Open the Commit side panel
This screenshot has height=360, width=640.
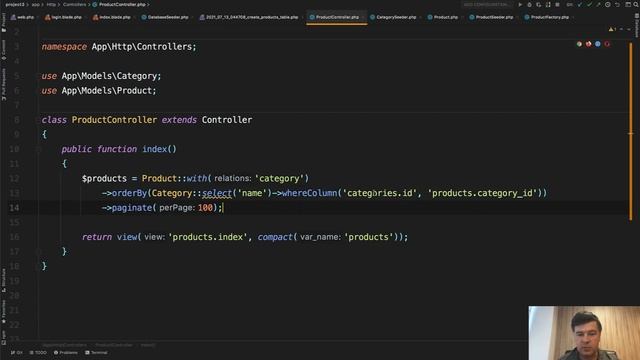[x=4, y=50]
